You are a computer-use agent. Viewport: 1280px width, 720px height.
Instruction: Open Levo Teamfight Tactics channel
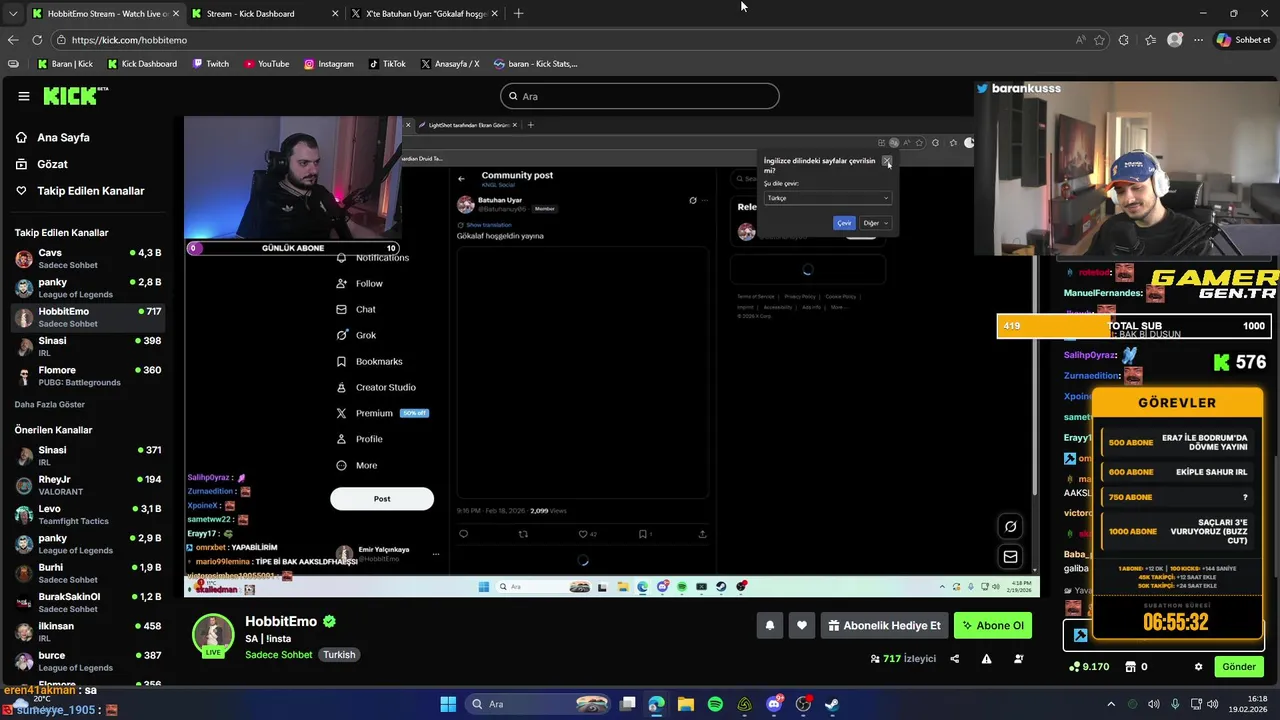point(88,515)
